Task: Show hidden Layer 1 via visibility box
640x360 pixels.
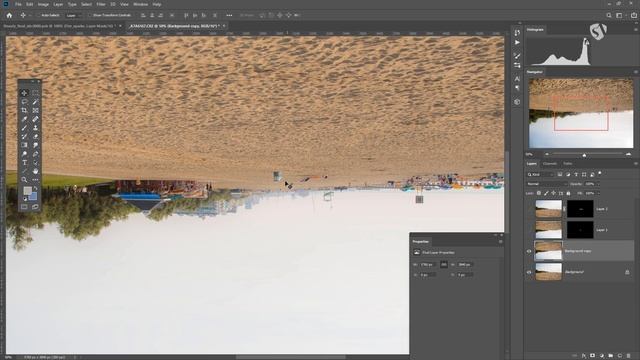Action: coord(529,230)
